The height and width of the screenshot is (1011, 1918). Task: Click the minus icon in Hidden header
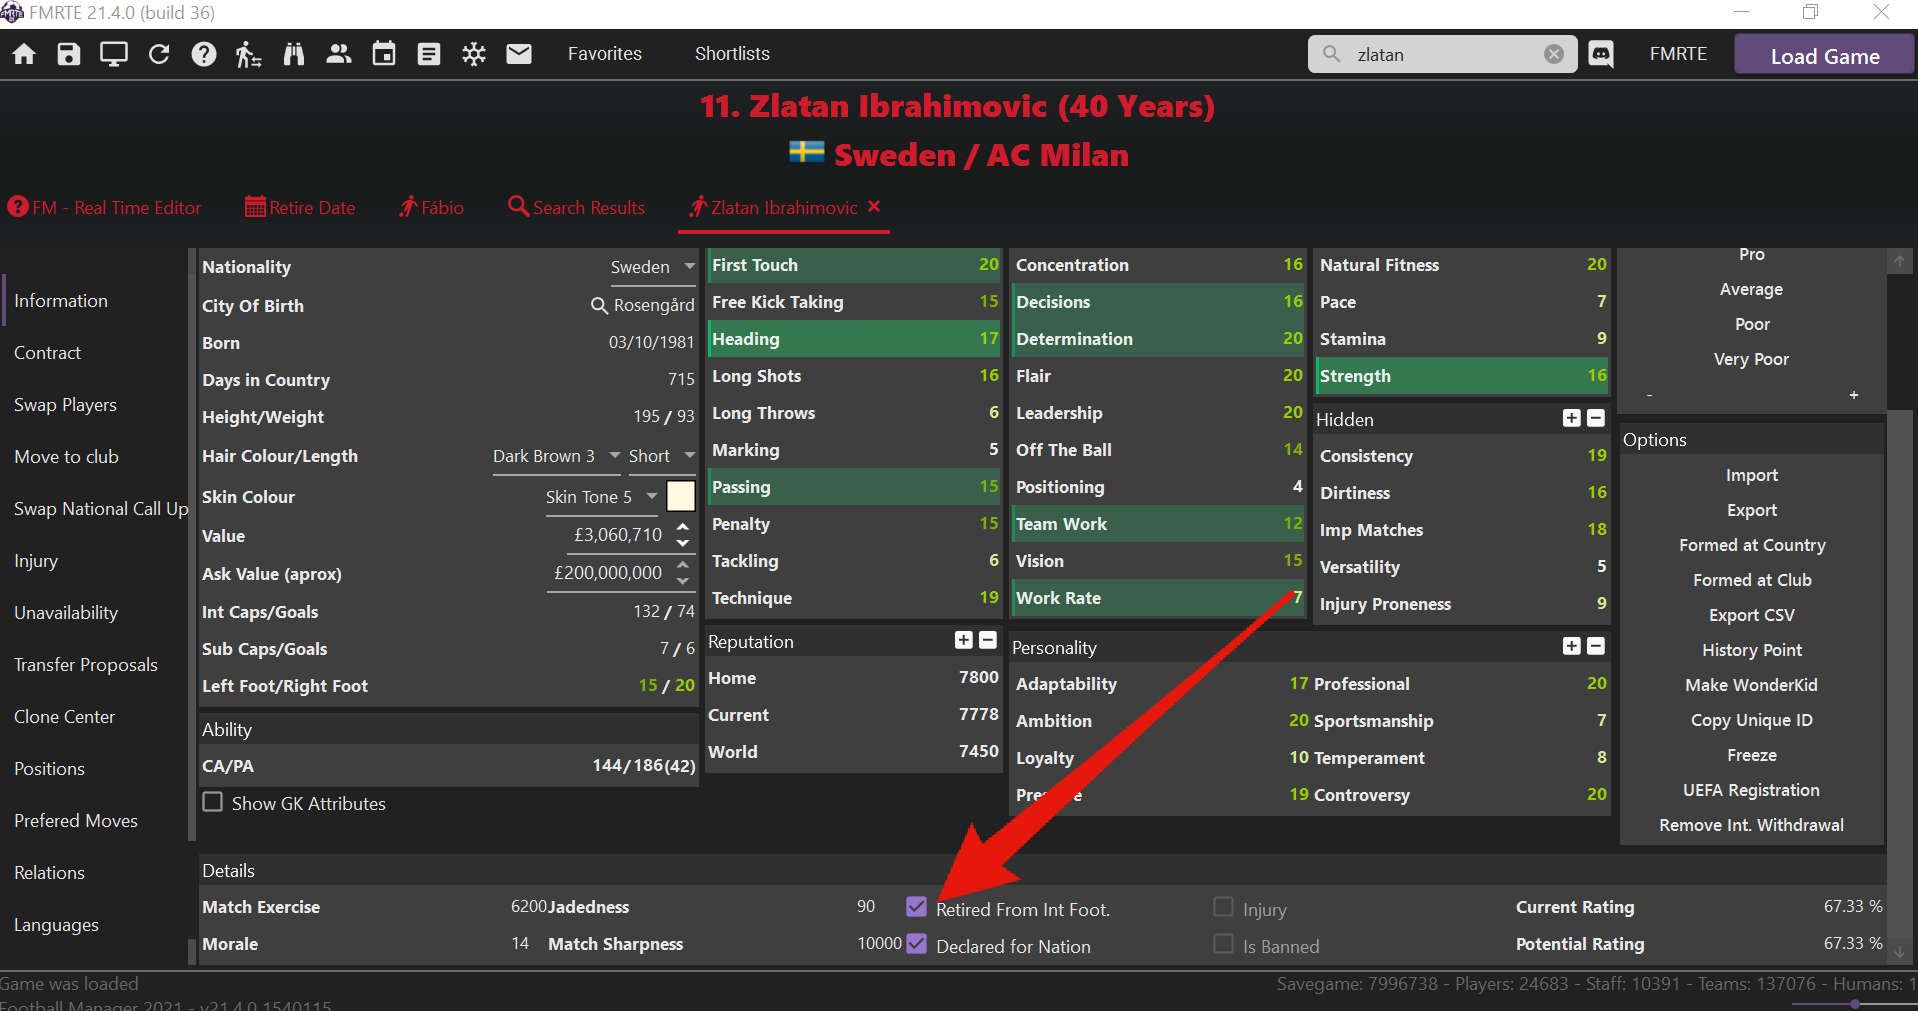click(x=1596, y=418)
